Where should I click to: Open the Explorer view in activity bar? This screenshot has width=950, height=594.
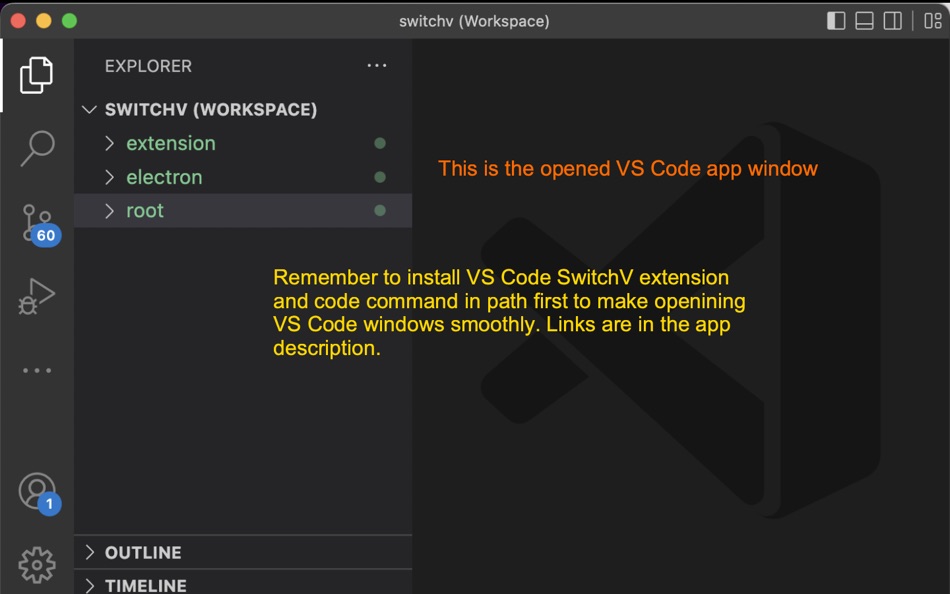[x=36, y=75]
